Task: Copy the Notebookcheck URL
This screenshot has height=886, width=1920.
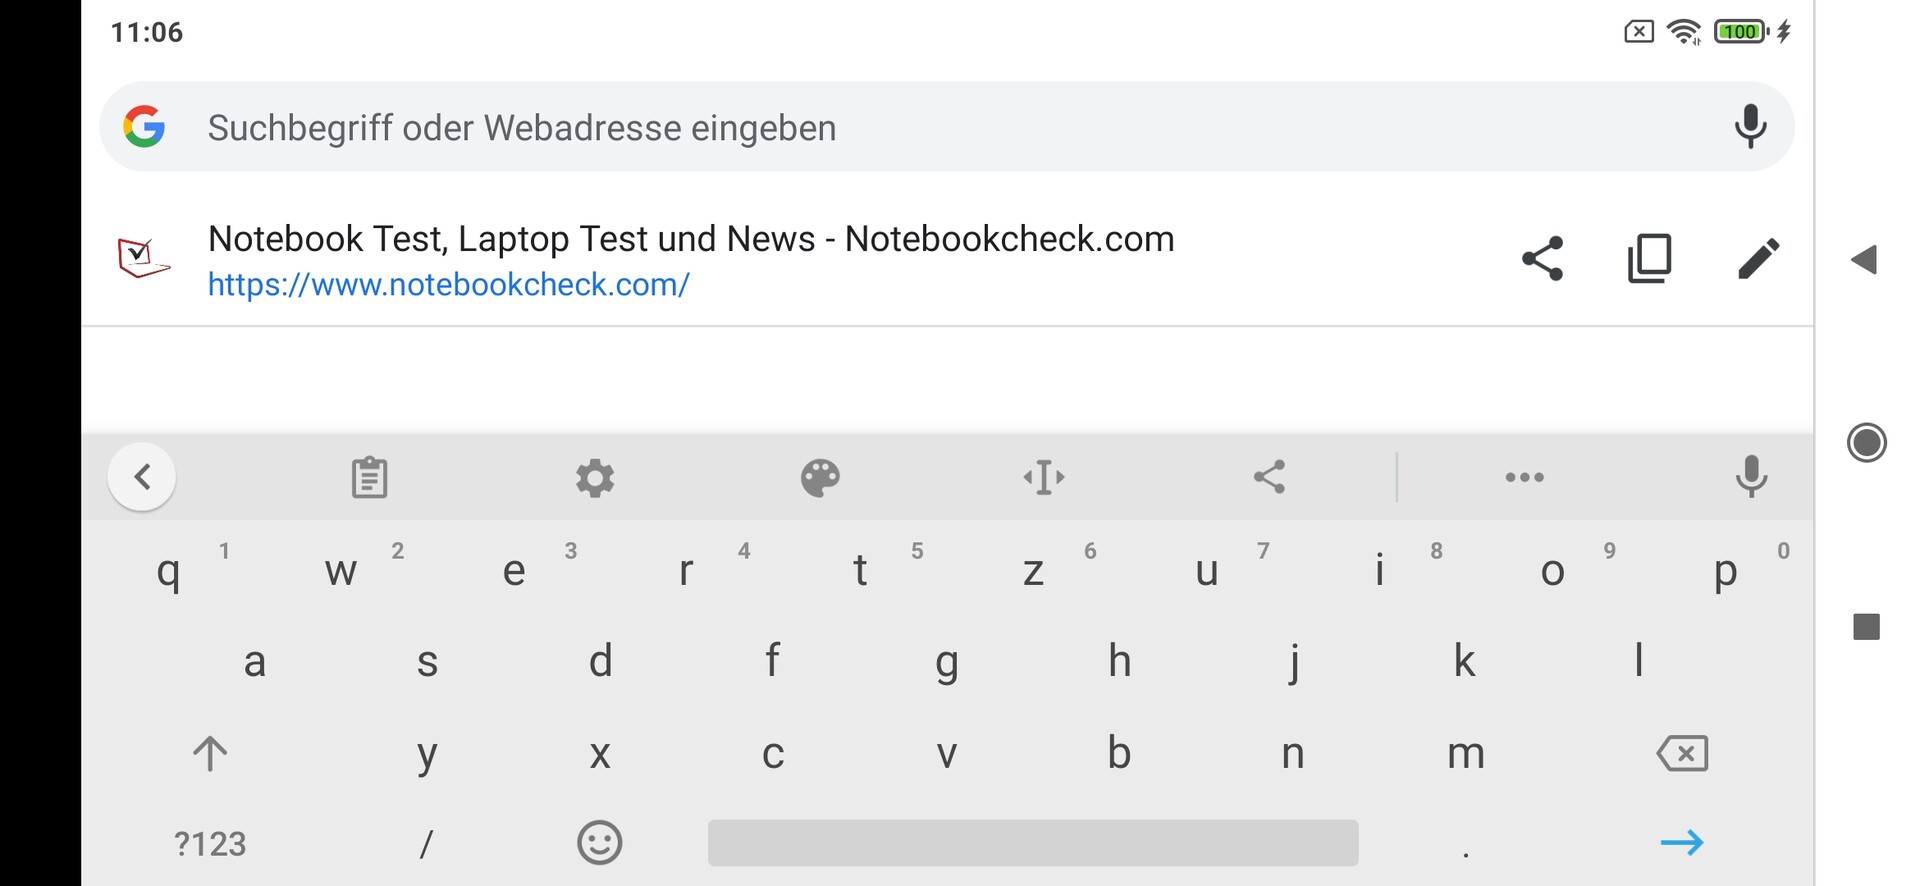Action: click(x=1650, y=259)
